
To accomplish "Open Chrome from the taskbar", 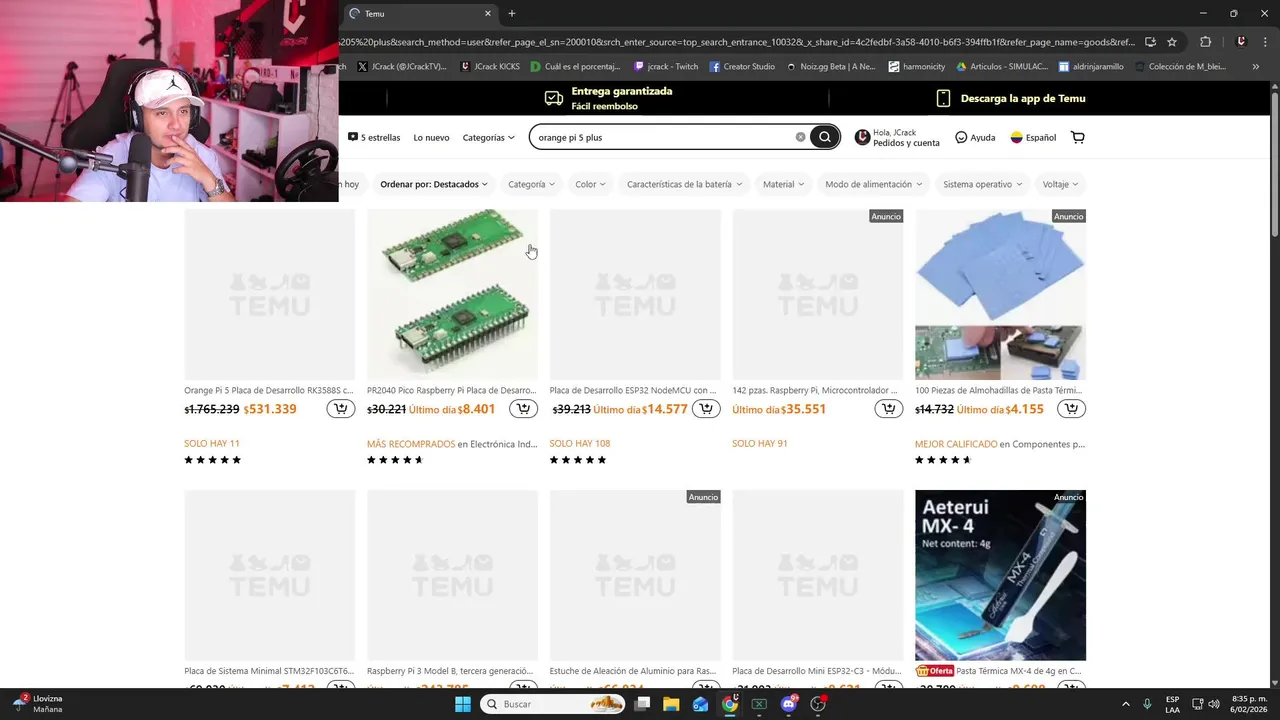I will click(x=730, y=704).
